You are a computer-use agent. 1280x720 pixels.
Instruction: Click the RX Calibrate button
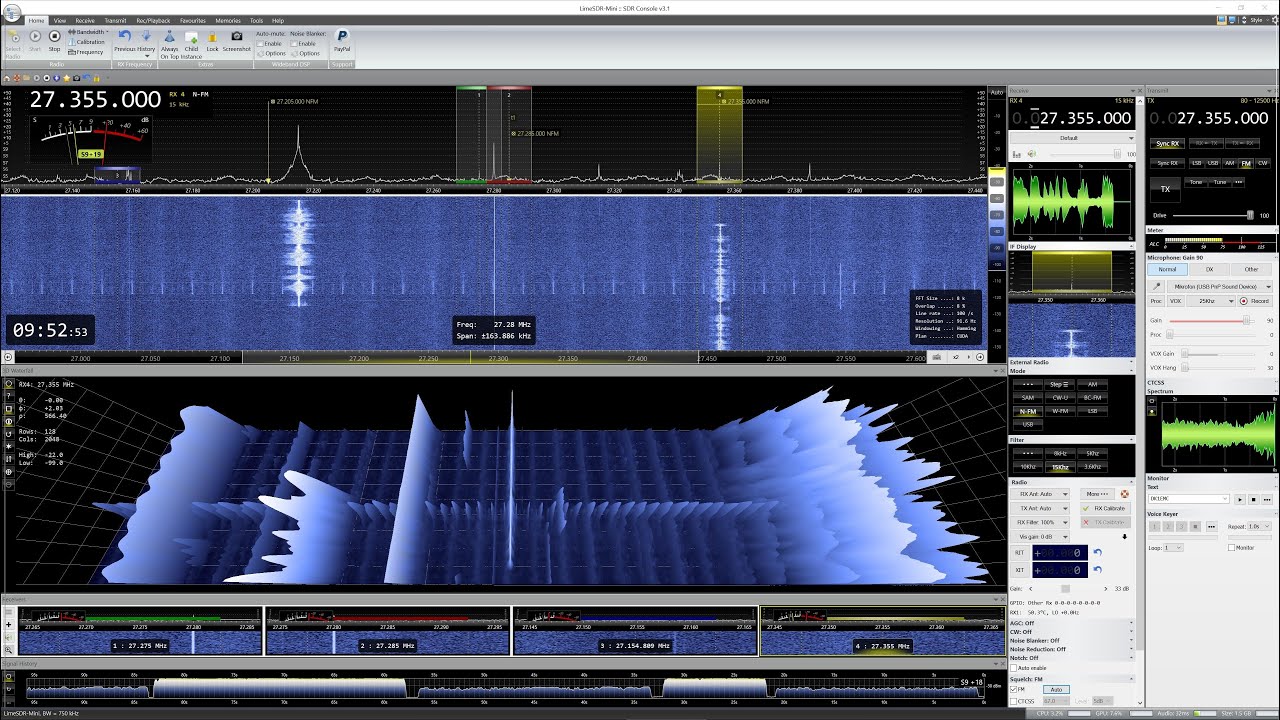(x=1104, y=508)
